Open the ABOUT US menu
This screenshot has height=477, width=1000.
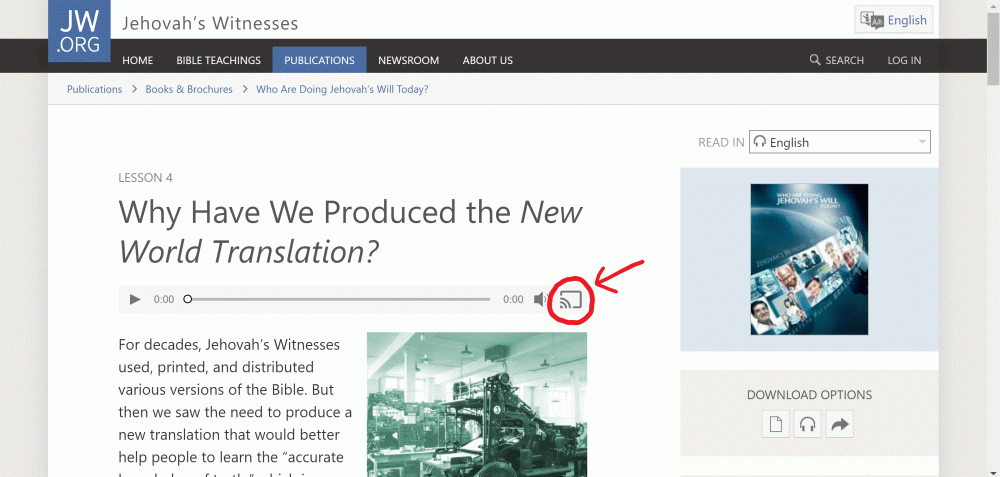[487, 60]
